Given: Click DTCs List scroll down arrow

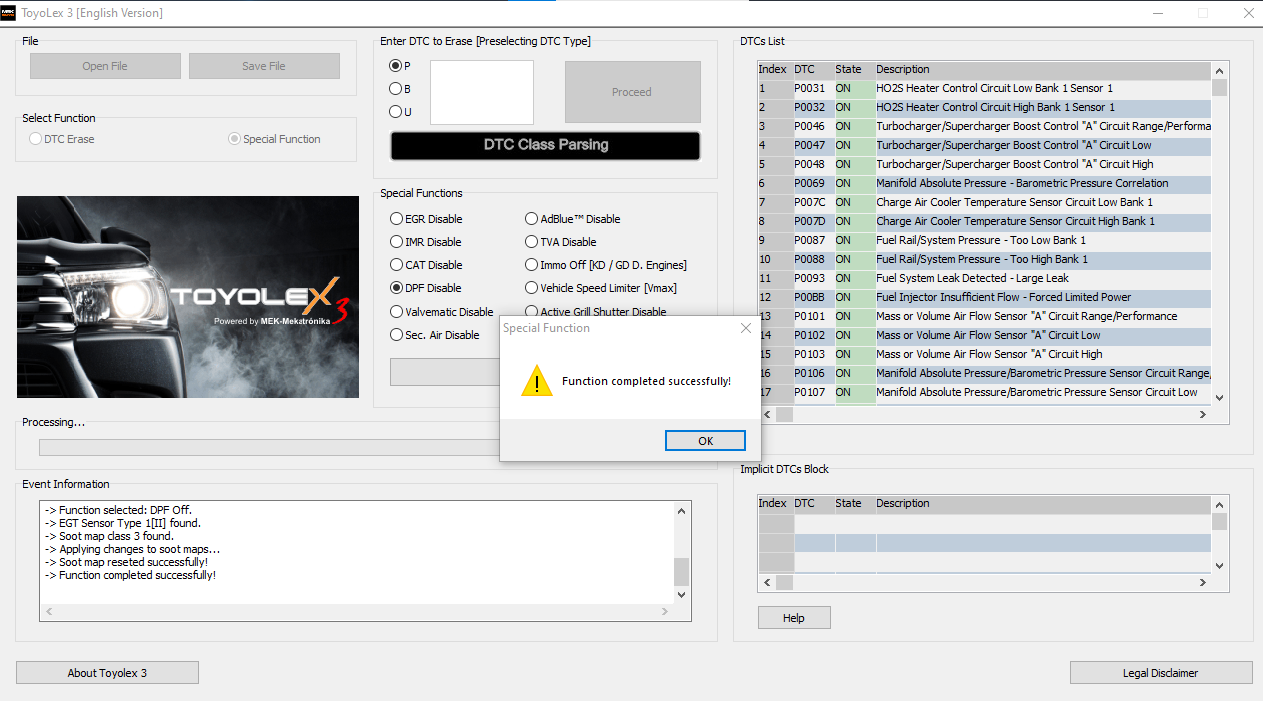Looking at the screenshot, I should click(x=1219, y=398).
